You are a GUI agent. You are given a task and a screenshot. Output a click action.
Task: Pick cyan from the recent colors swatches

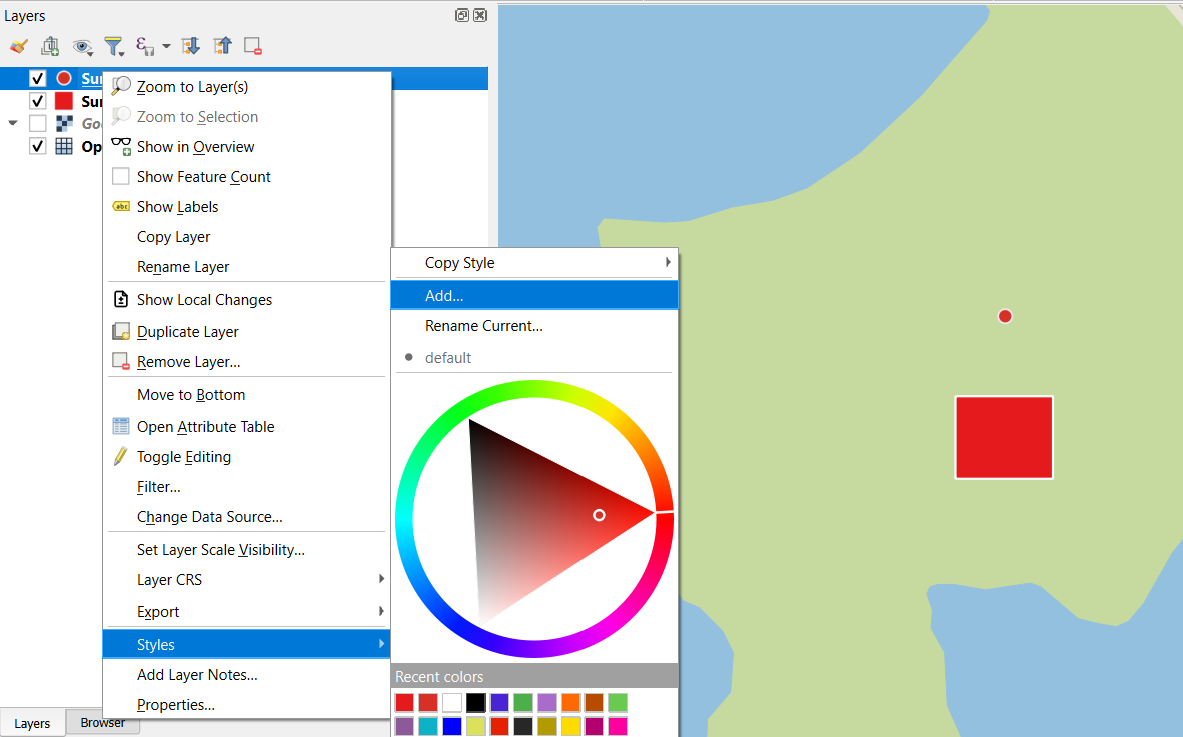point(427,725)
